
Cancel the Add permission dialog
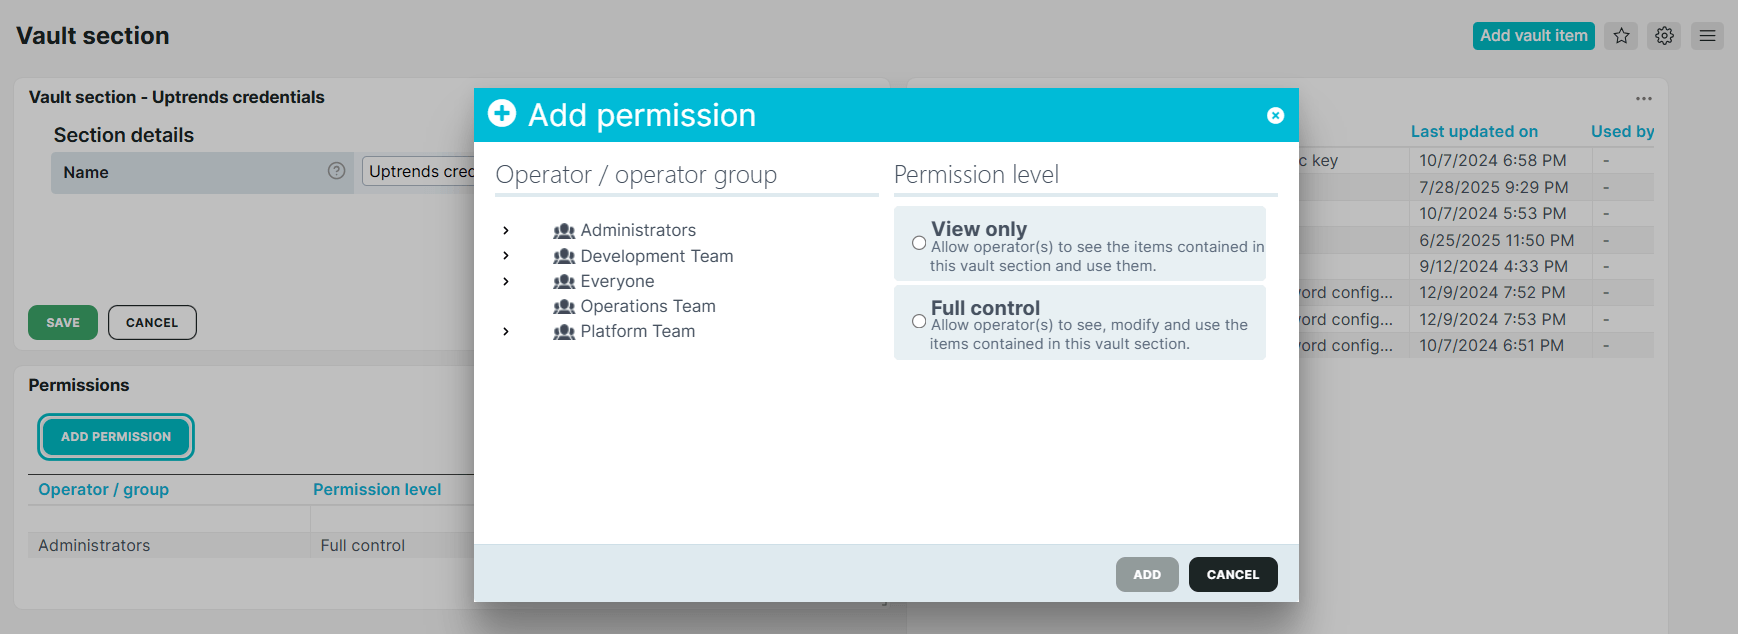tap(1233, 575)
